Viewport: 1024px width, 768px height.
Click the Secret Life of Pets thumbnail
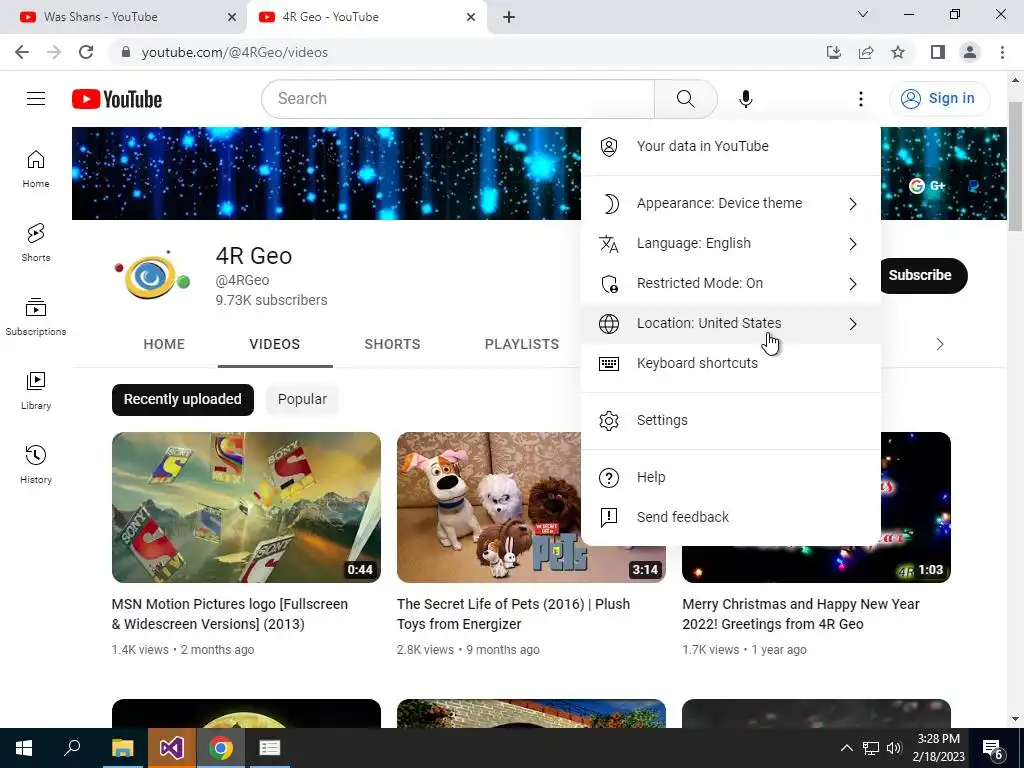coord(489,507)
